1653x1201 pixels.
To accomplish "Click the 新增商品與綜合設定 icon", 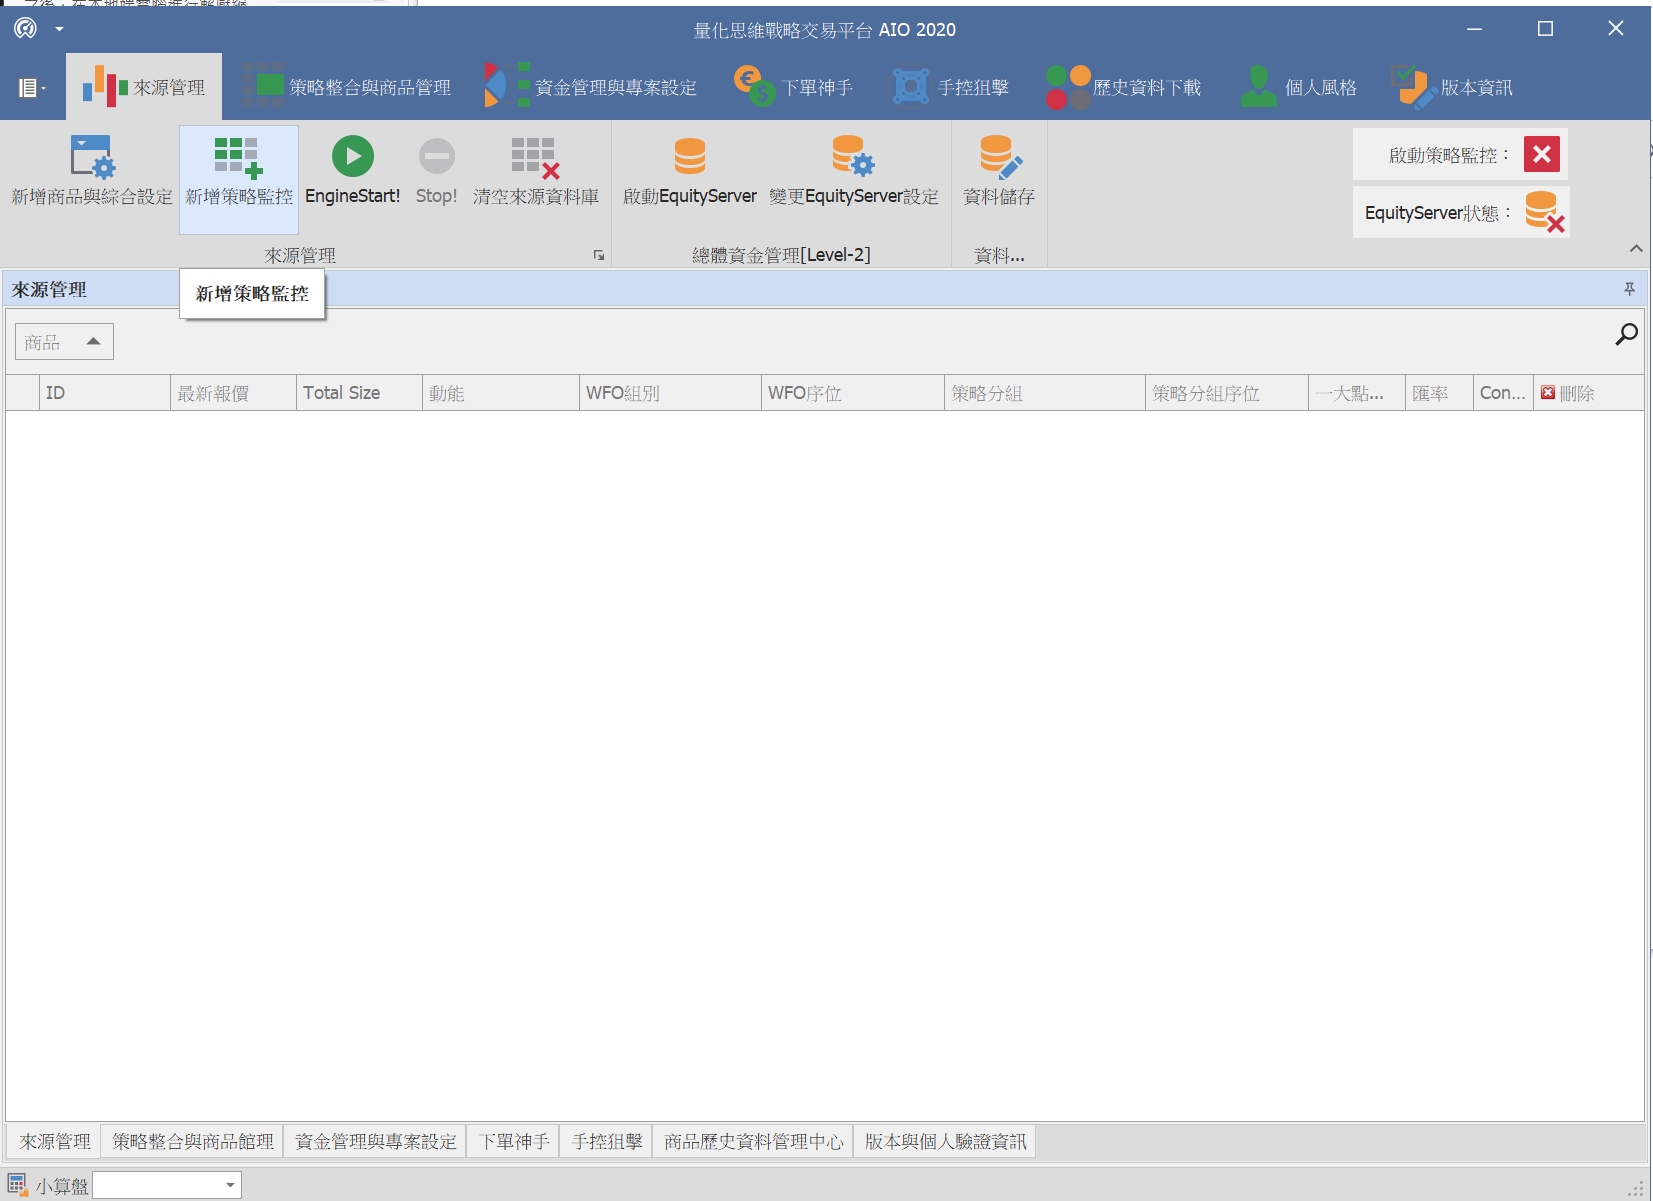I will 92,157.
